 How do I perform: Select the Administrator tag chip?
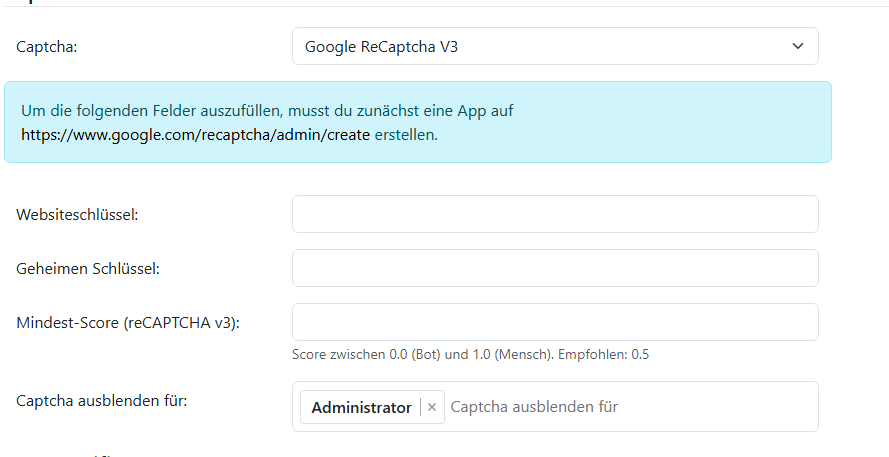coord(361,408)
